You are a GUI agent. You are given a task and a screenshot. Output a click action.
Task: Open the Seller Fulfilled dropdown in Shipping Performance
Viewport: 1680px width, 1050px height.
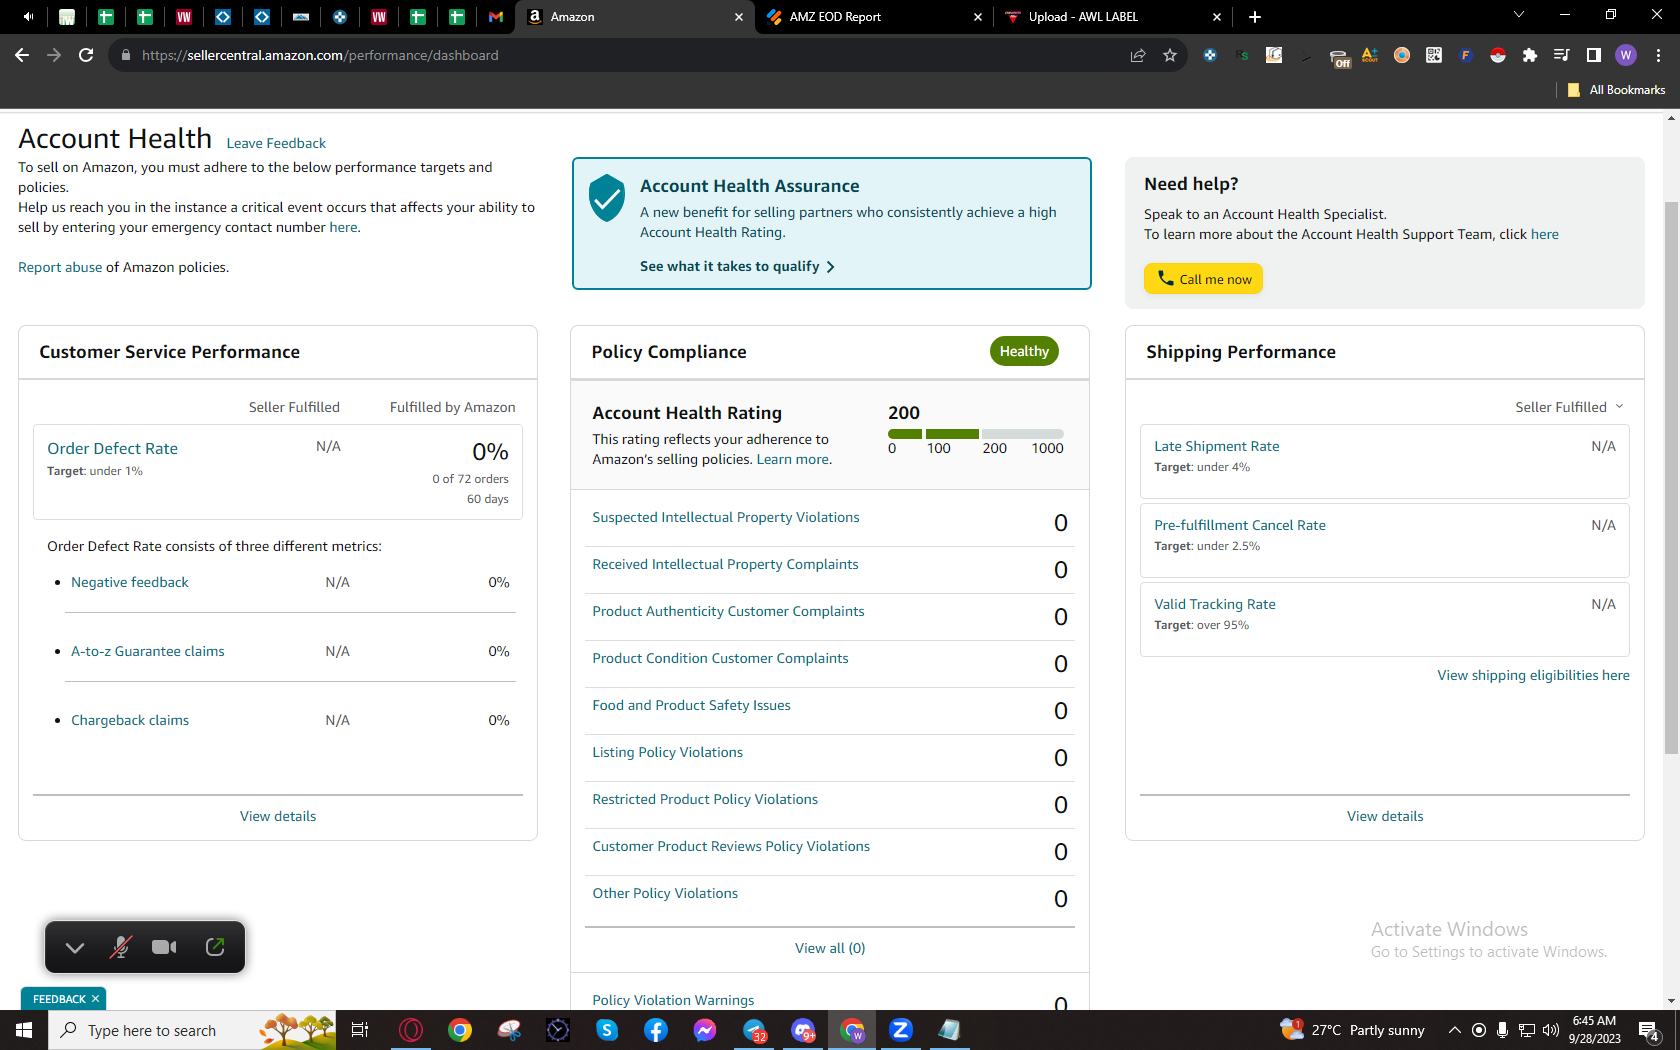click(1569, 407)
